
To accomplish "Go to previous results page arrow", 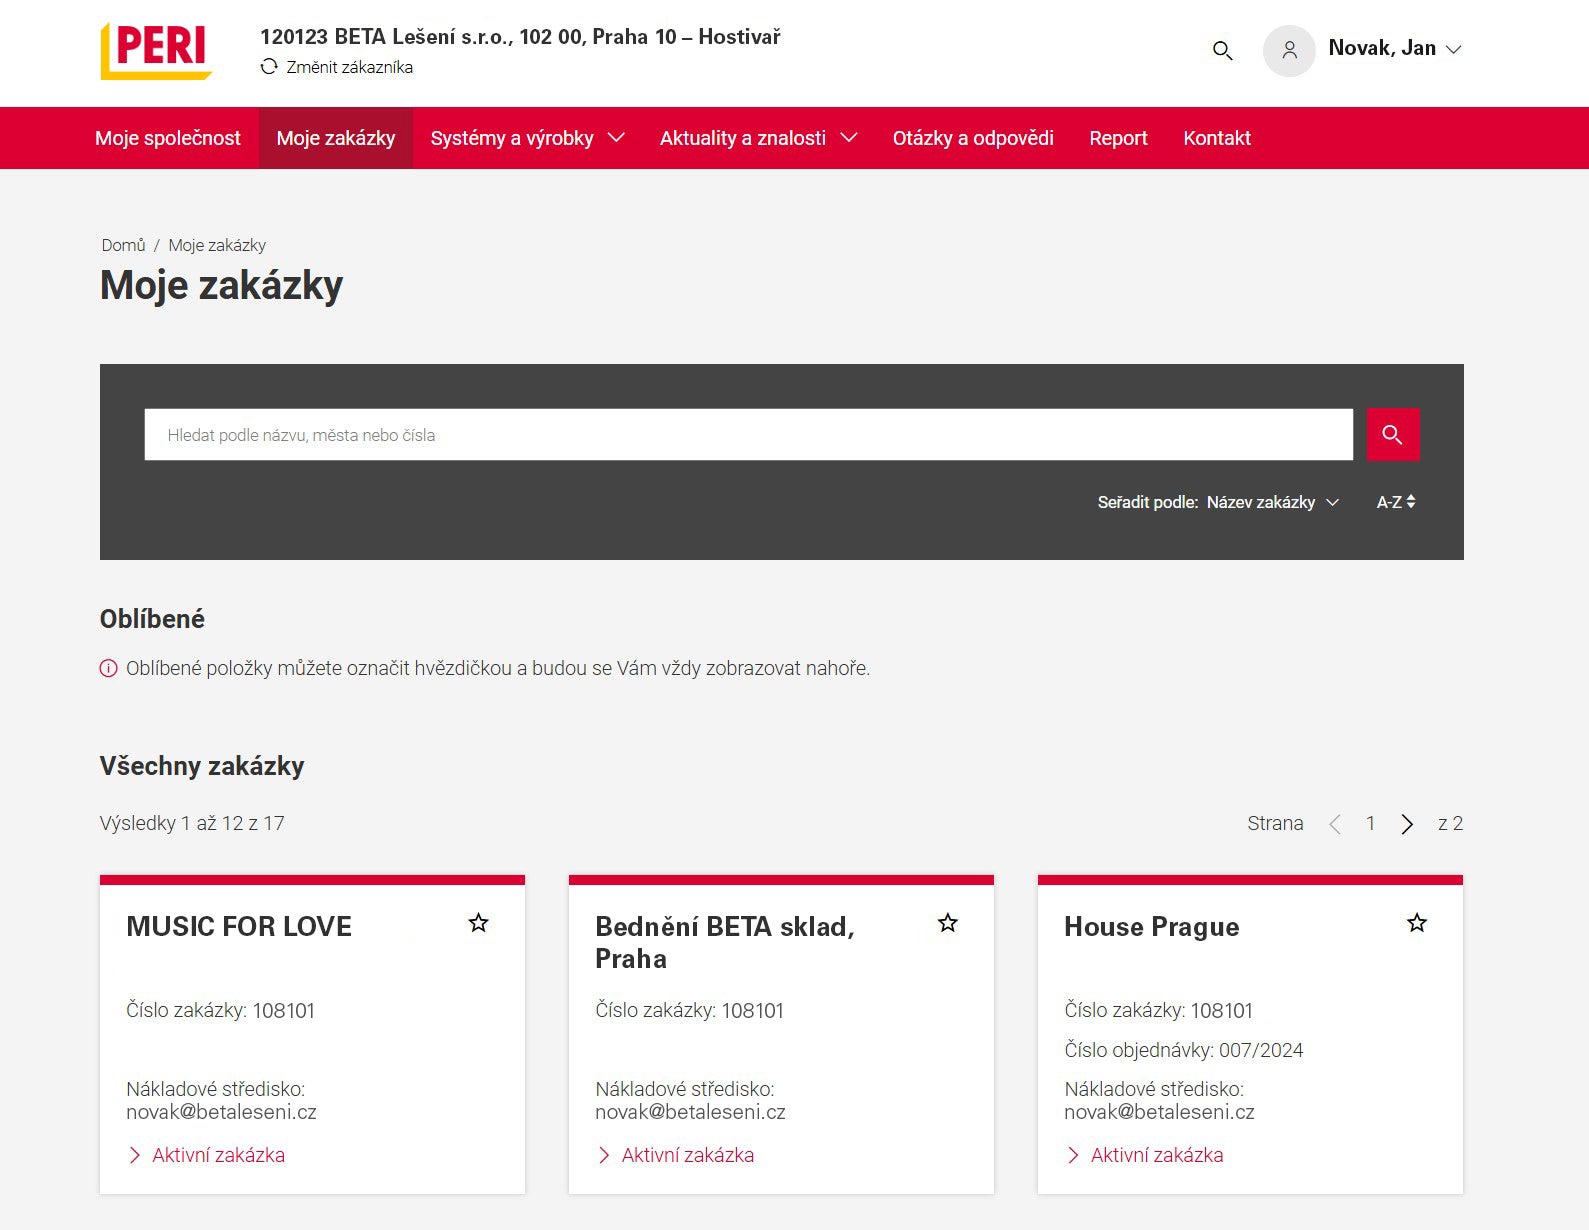I will [1334, 824].
